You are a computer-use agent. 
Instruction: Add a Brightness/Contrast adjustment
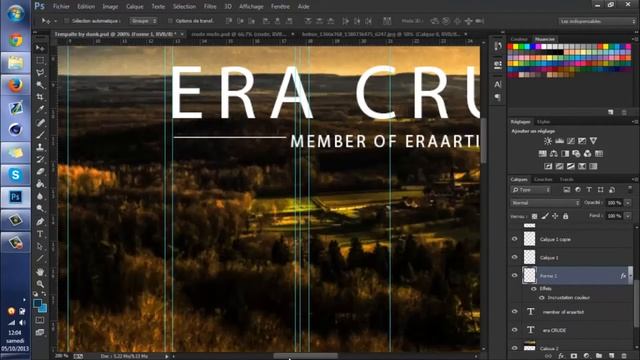(x=548, y=141)
